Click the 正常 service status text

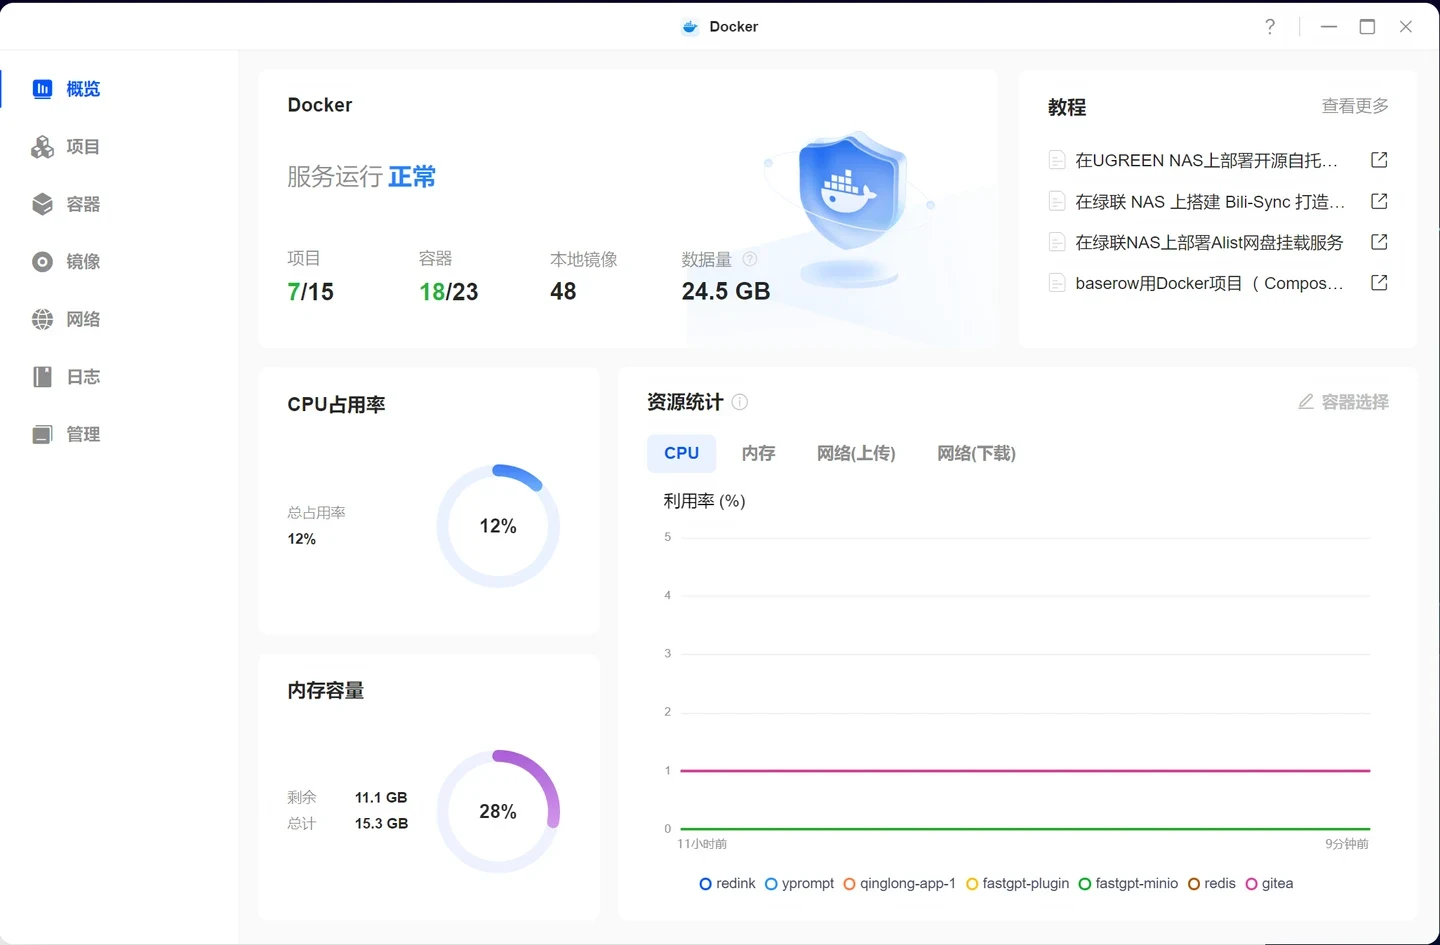[412, 177]
